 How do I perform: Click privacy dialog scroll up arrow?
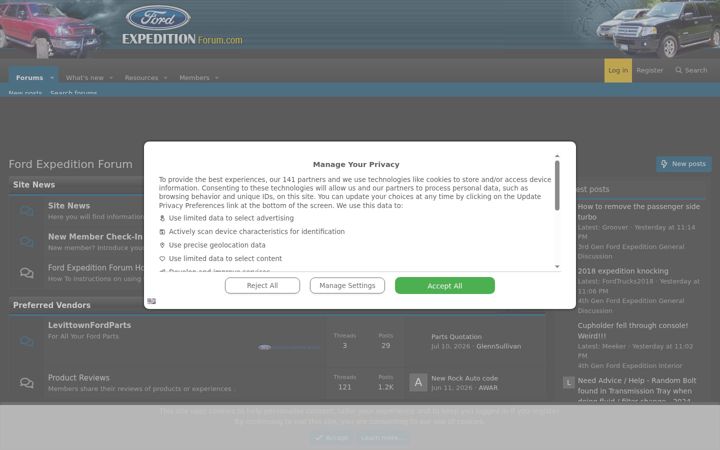click(x=557, y=157)
